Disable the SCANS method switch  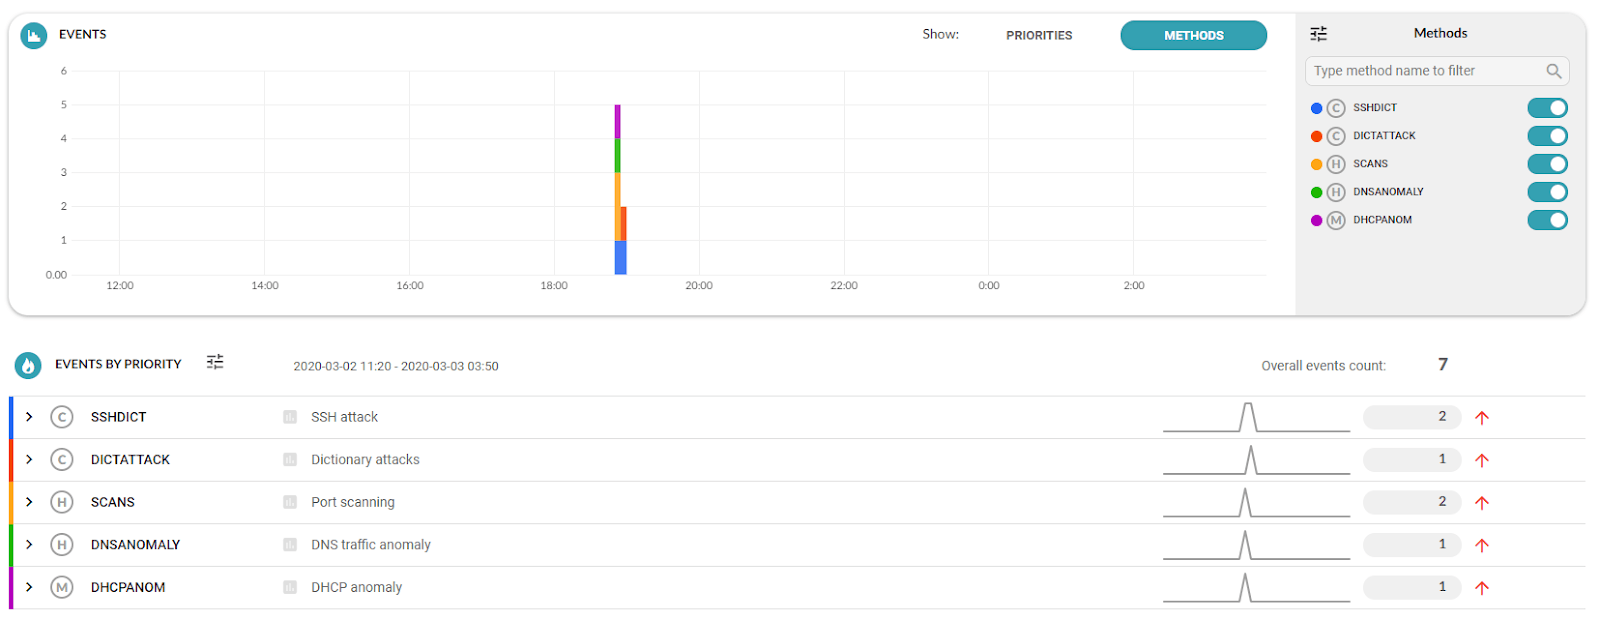point(1547,164)
